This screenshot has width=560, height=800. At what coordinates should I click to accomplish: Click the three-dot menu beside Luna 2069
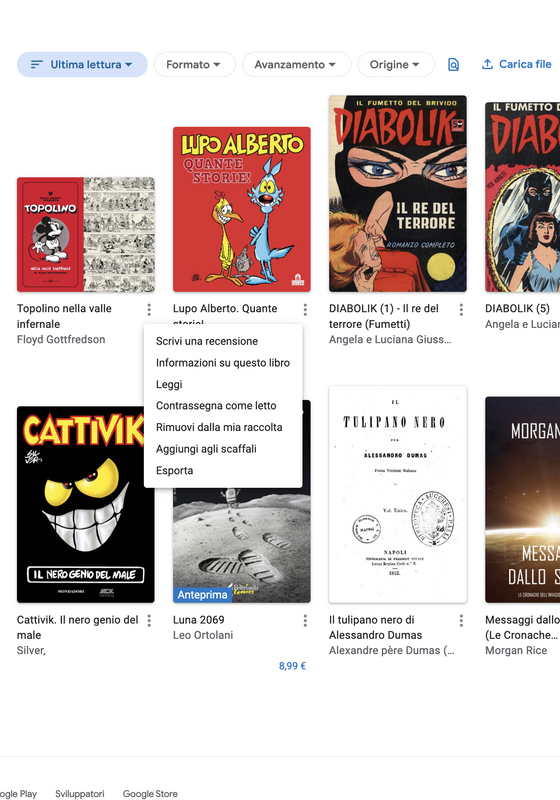[305, 620]
